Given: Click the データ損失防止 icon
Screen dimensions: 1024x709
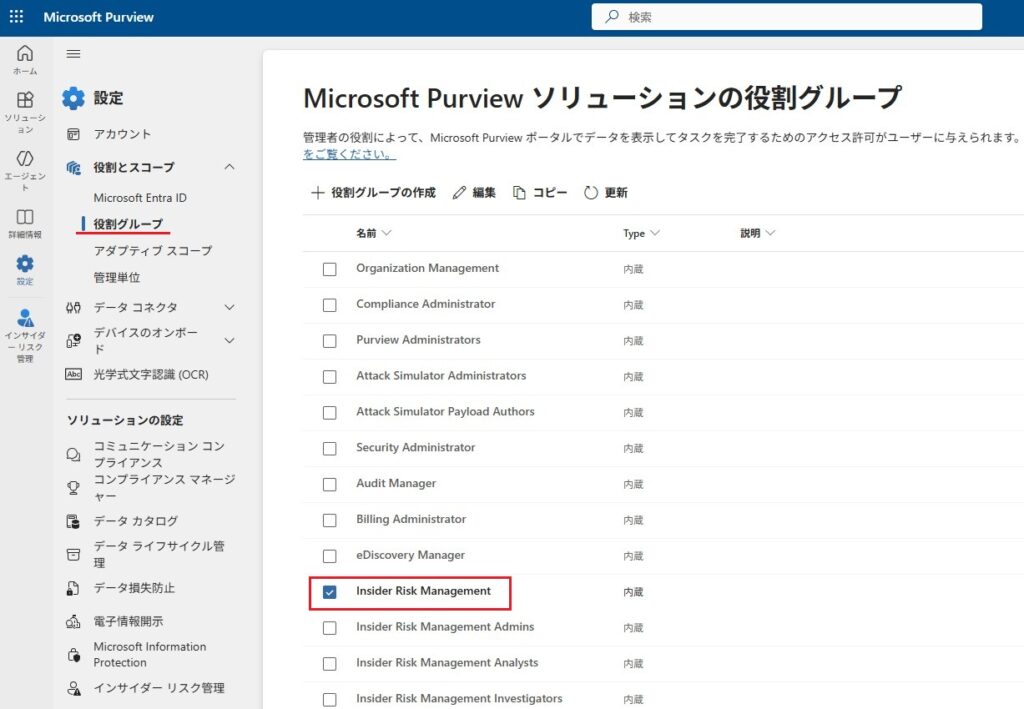Looking at the screenshot, I should coord(73,588).
